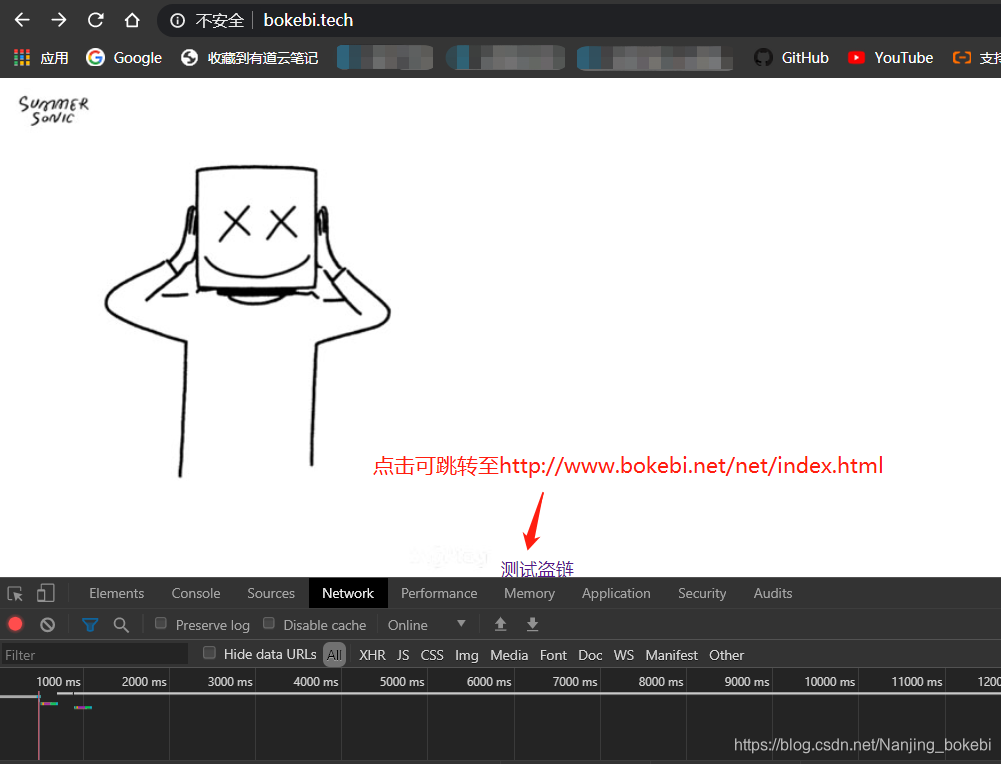Click the 5000 ms timeline overview marker
The height and width of the screenshot is (764, 1001).
(402, 682)
